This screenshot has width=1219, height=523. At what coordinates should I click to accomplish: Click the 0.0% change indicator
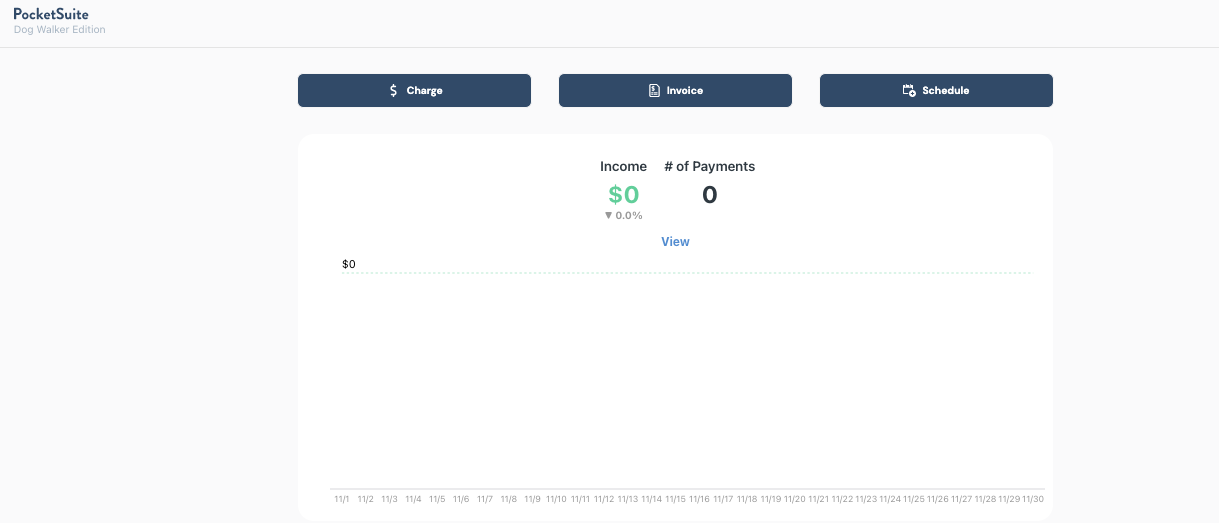(623, 215)
